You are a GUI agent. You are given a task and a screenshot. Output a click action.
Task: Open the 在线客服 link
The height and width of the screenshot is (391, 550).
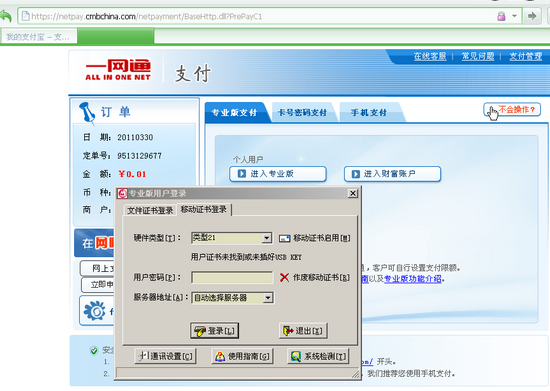click(430, 56)
